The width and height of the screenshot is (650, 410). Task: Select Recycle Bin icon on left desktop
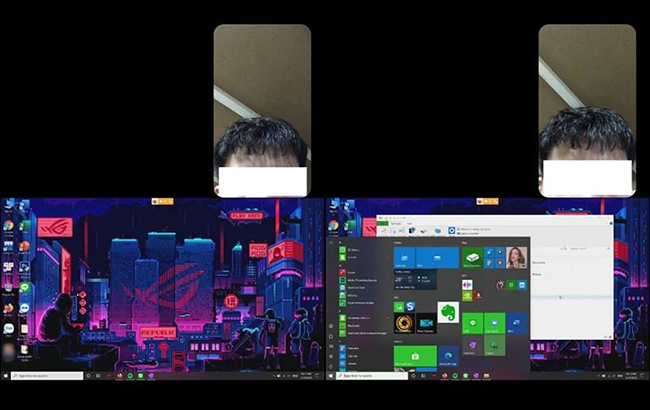click(8, 287)
